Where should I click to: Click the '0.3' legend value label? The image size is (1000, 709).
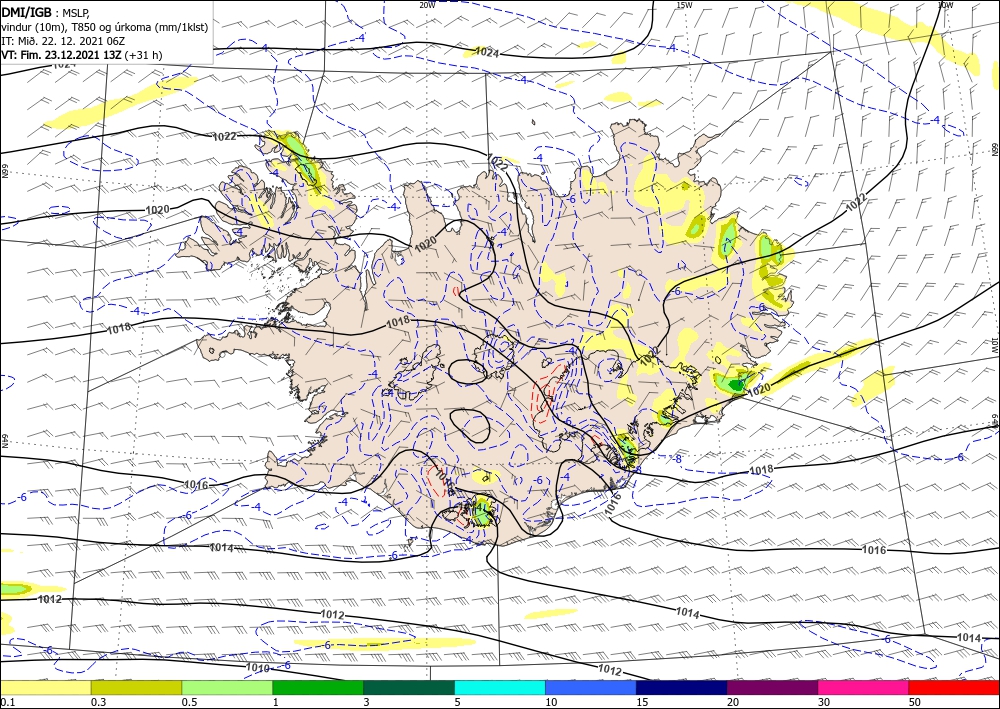(x=98, y=703)
